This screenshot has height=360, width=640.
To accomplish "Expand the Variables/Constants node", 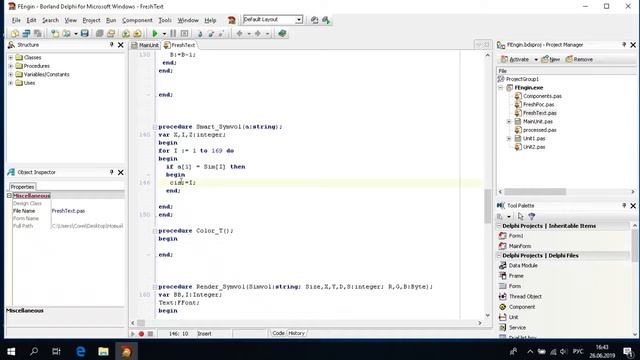I will [11, 75].
